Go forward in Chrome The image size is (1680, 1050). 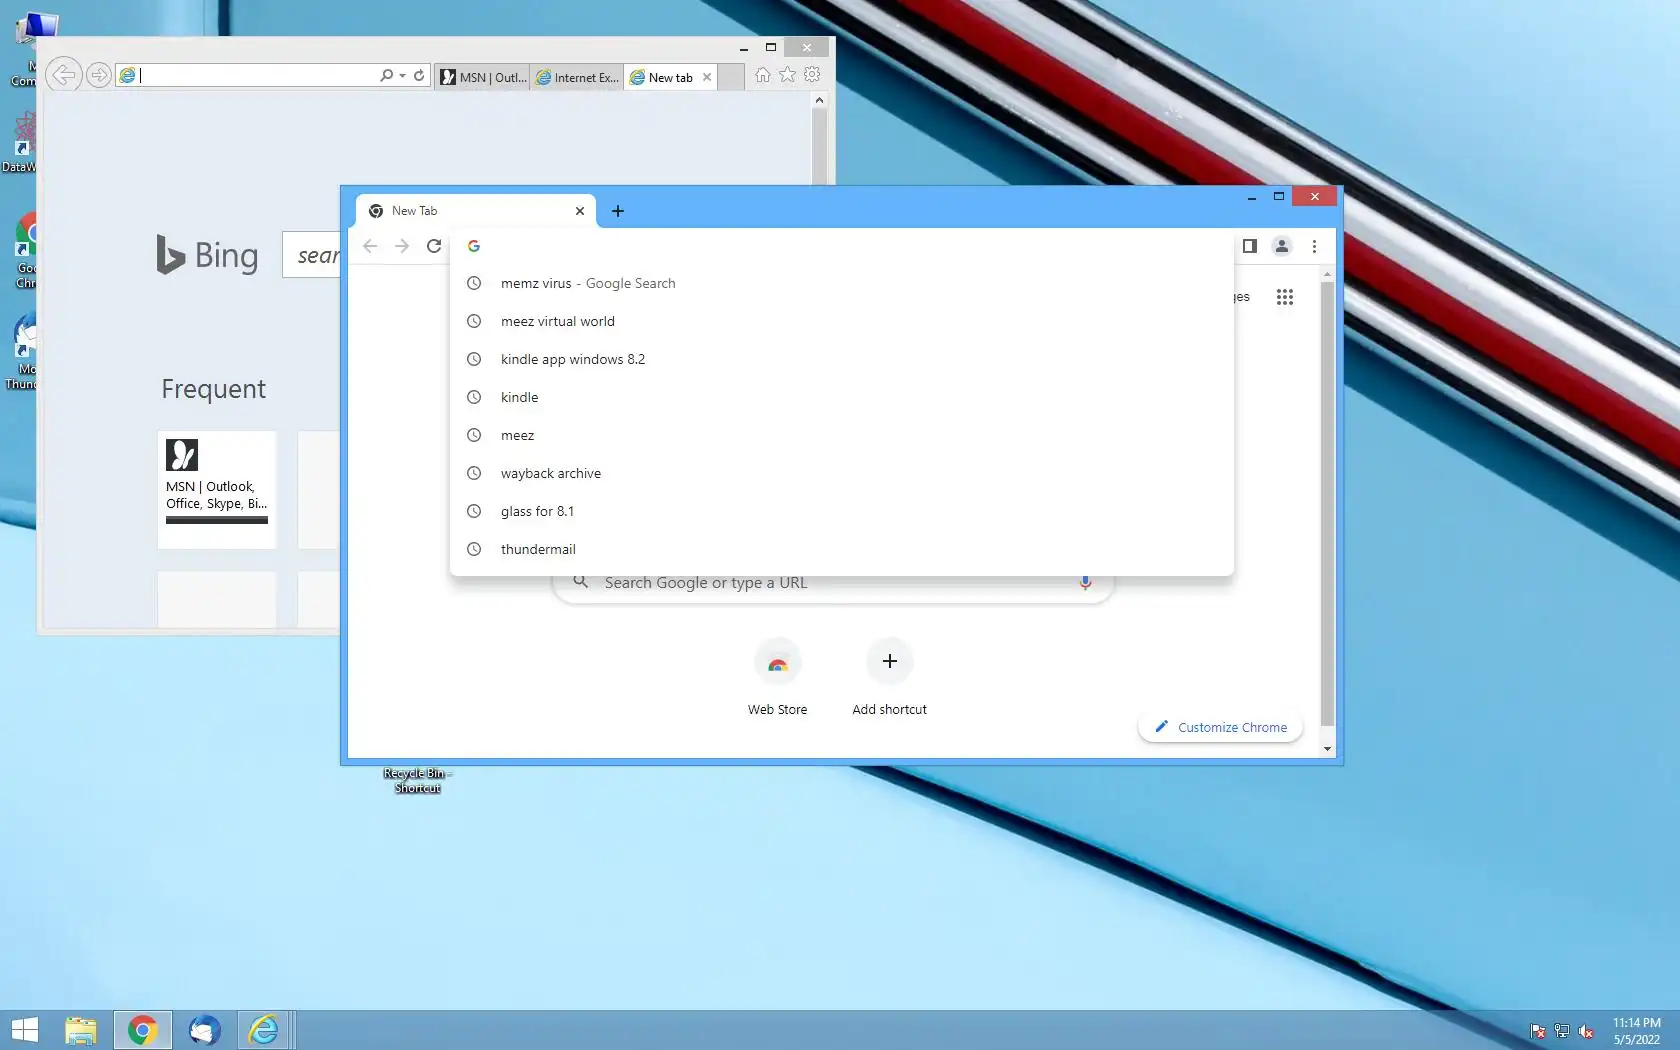[402, 246]
